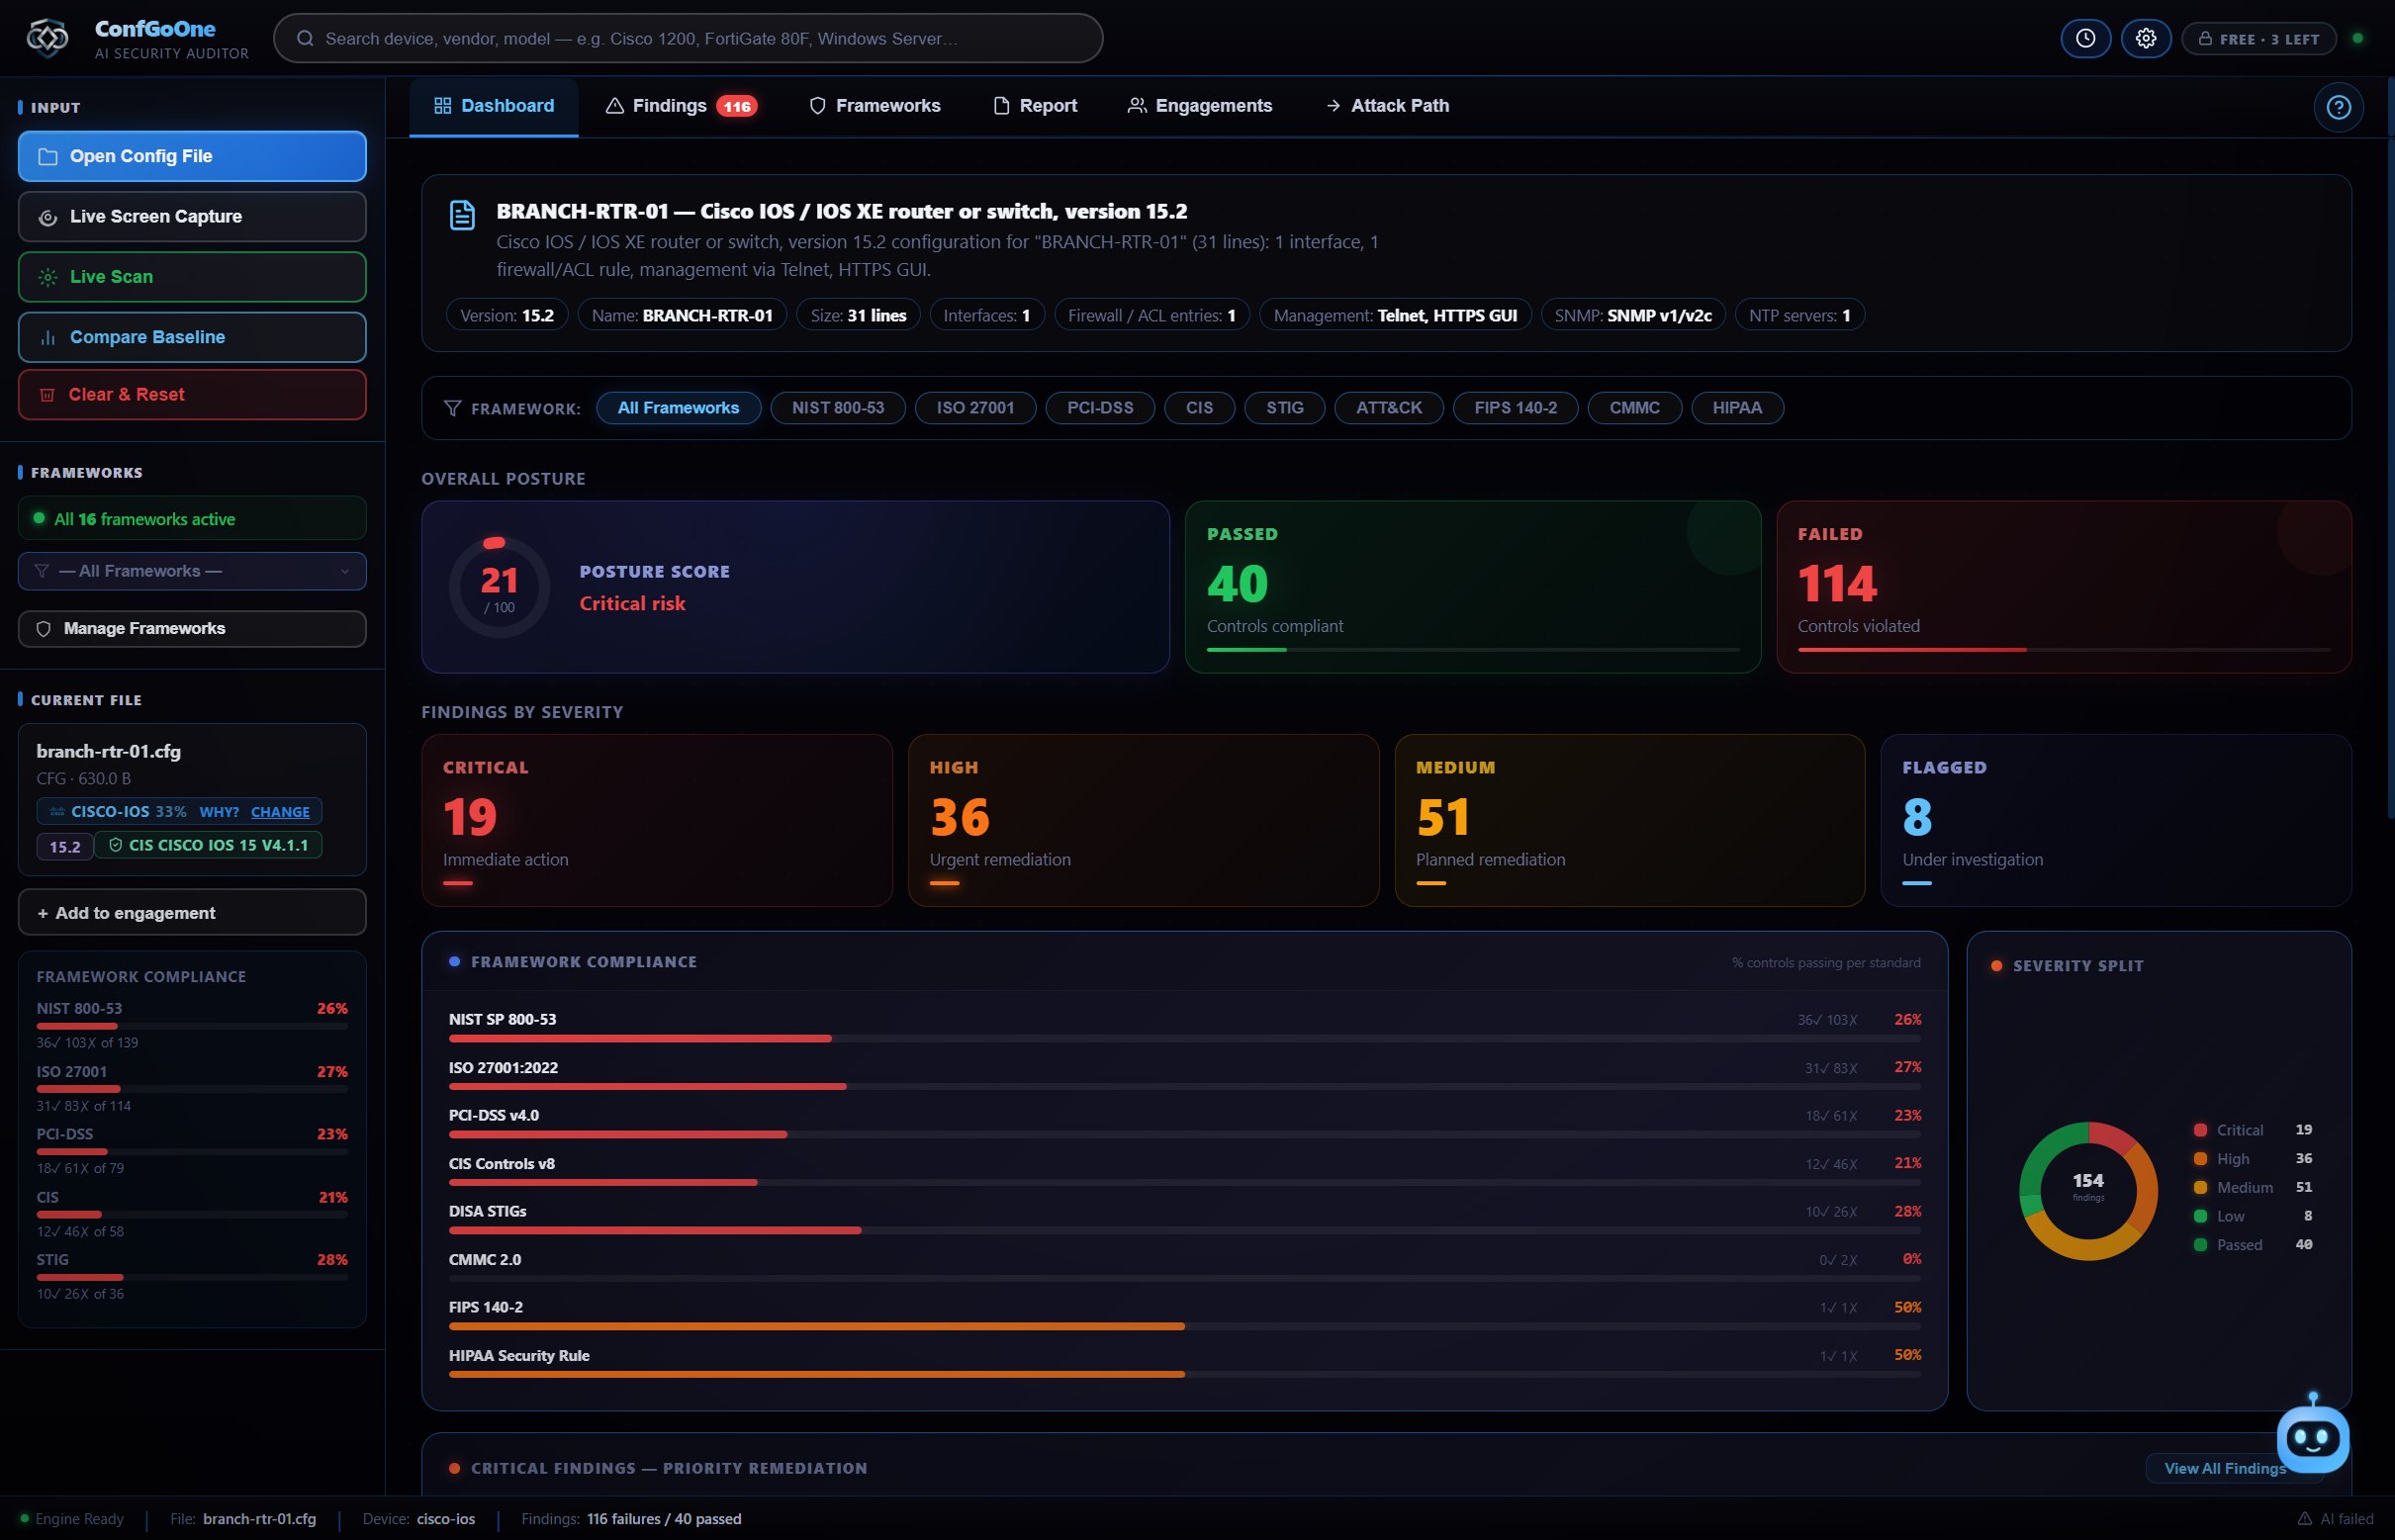The image size is (2395, 1540).
Task: Open the Critical 19 findings card
Action: click(656, 821)
